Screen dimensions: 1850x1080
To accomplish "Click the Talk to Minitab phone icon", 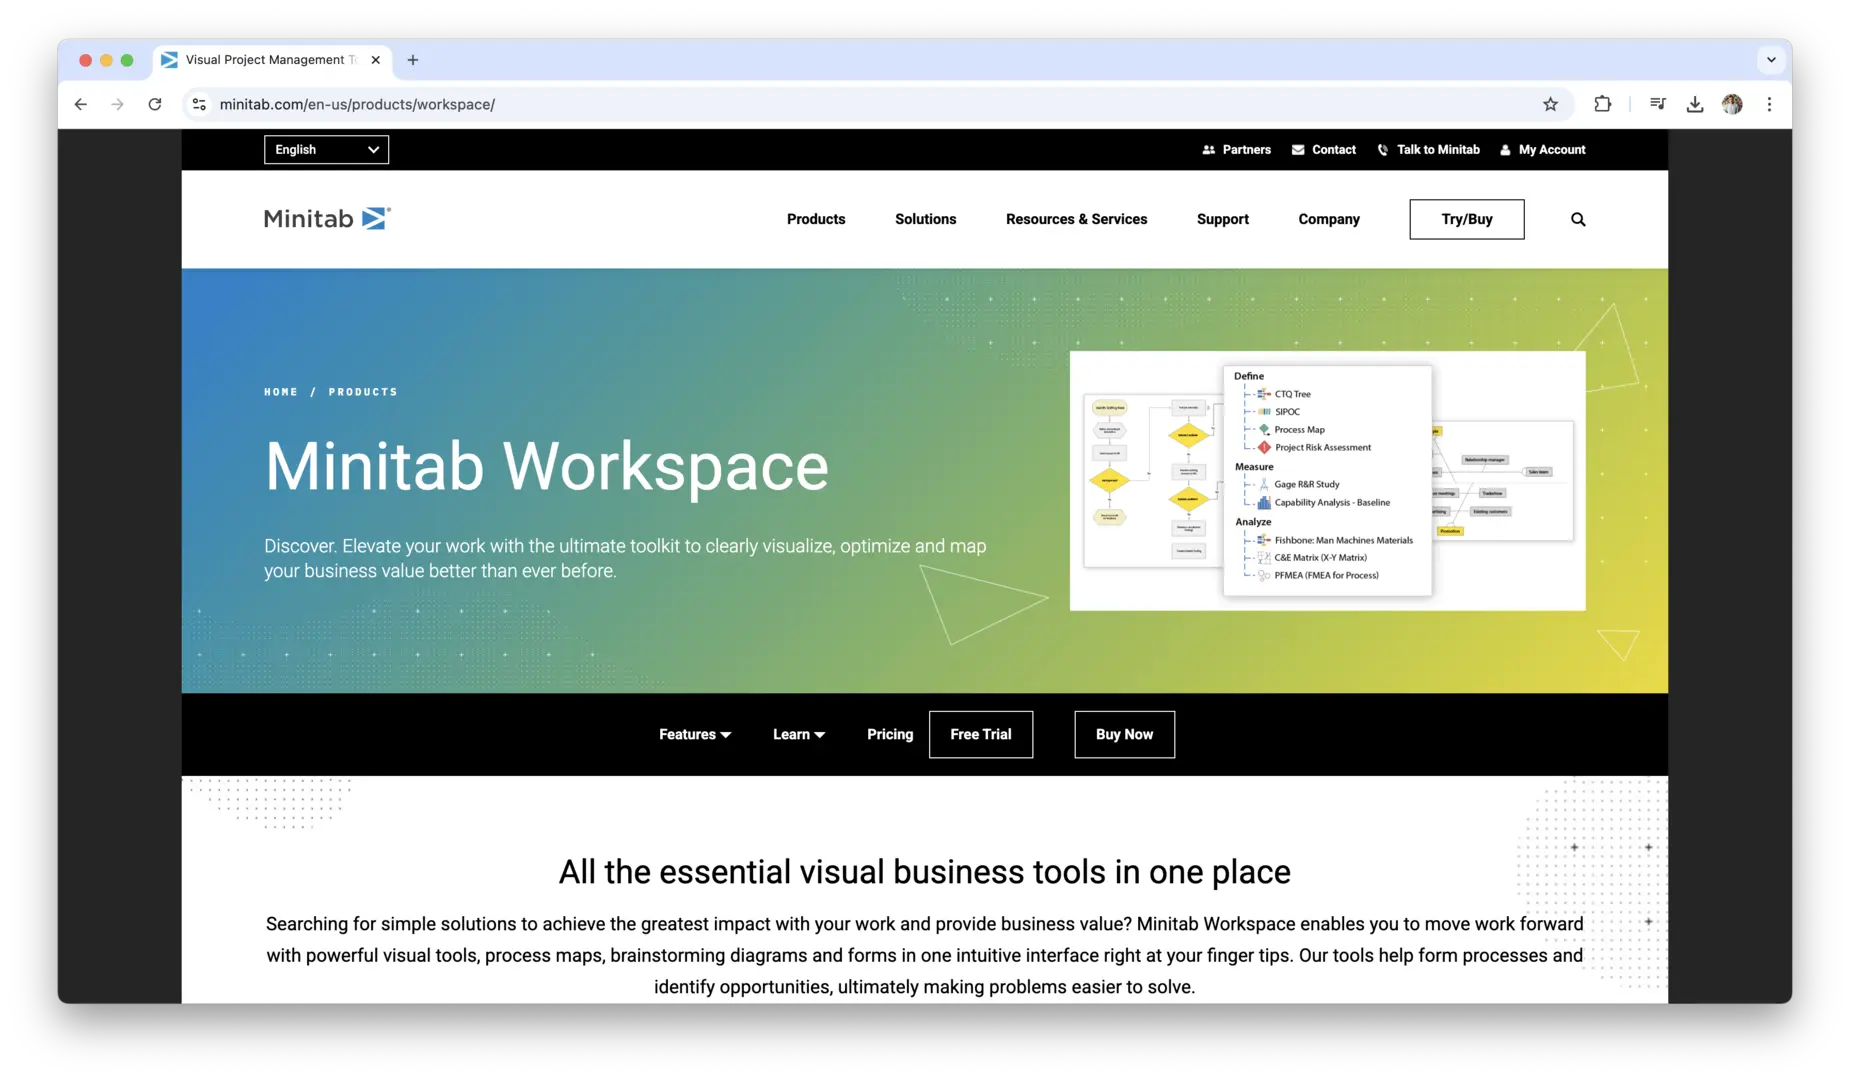I will click(1383, 149).
